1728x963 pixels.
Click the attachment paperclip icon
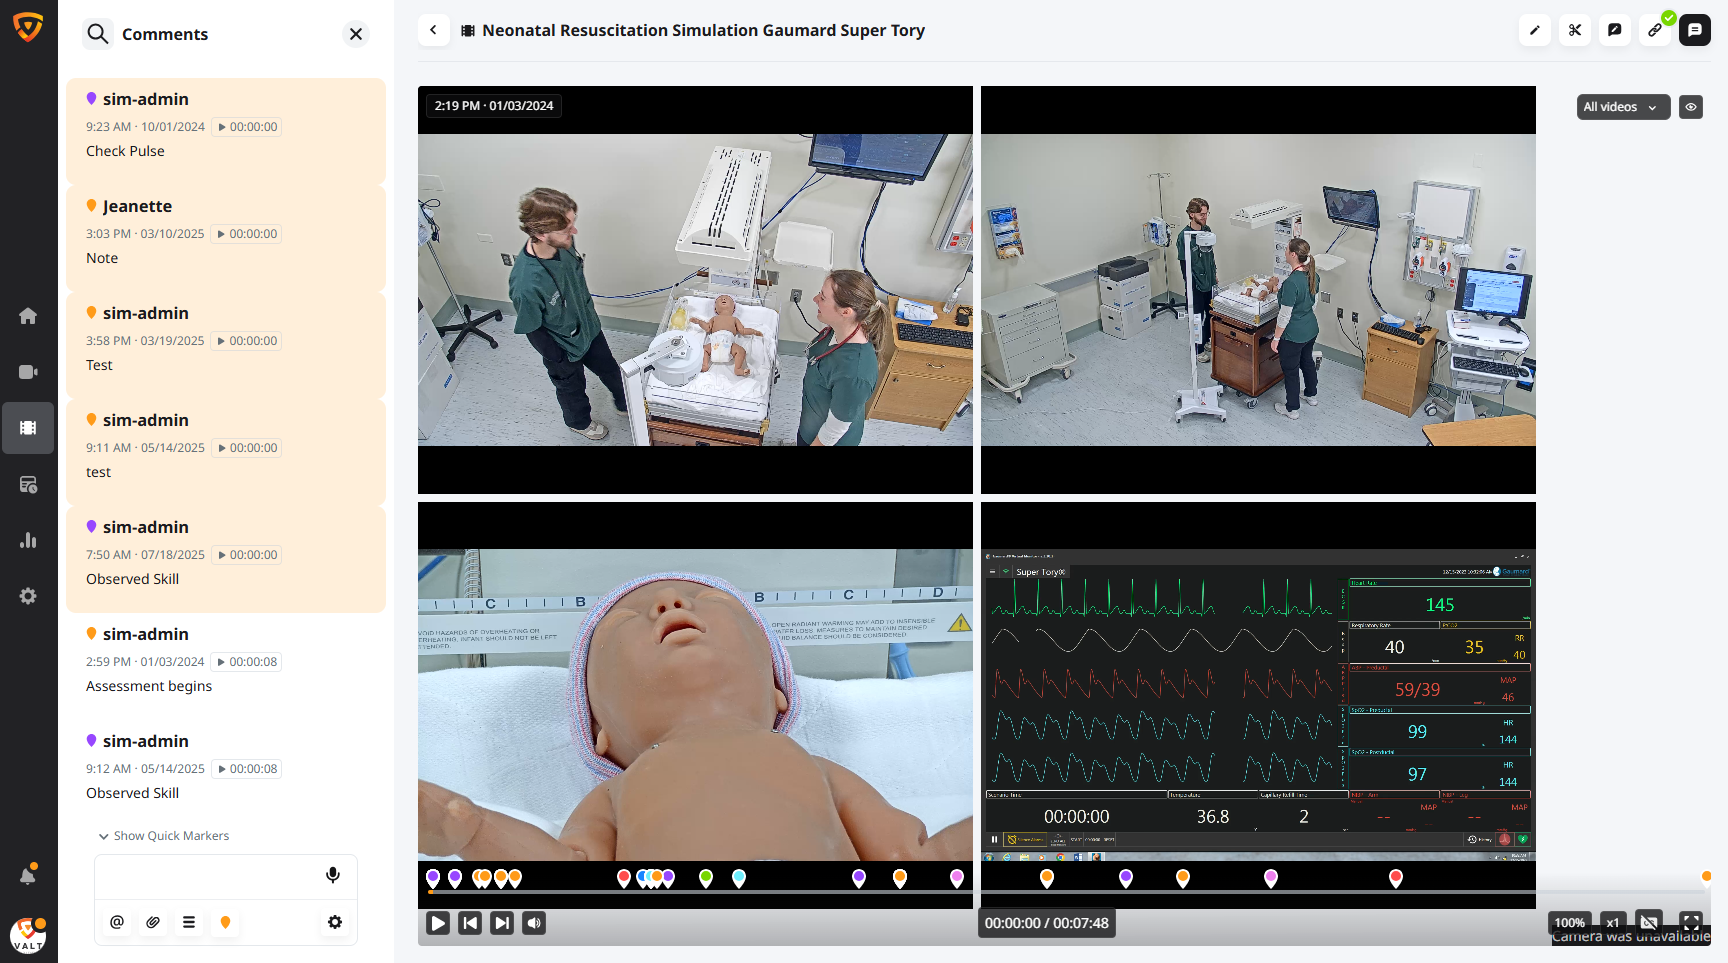(153, 922)
